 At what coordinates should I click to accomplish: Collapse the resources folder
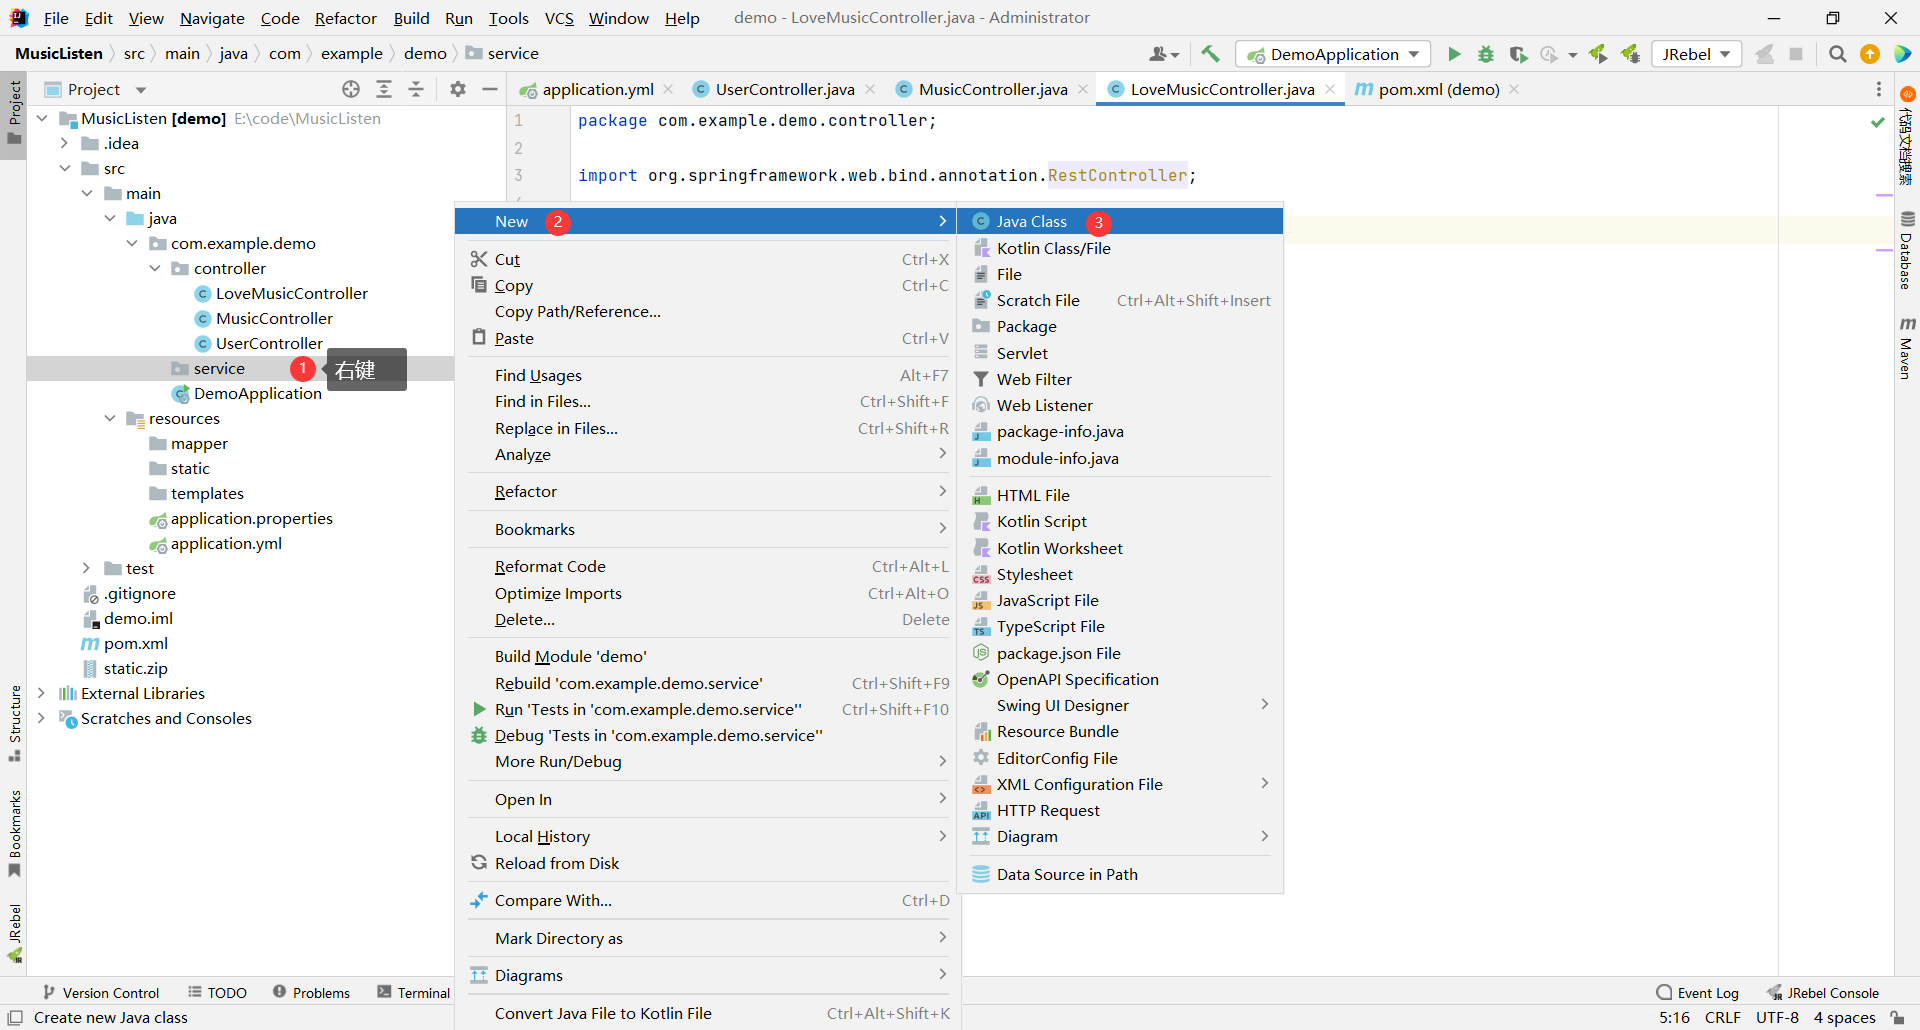coord(110,418)
